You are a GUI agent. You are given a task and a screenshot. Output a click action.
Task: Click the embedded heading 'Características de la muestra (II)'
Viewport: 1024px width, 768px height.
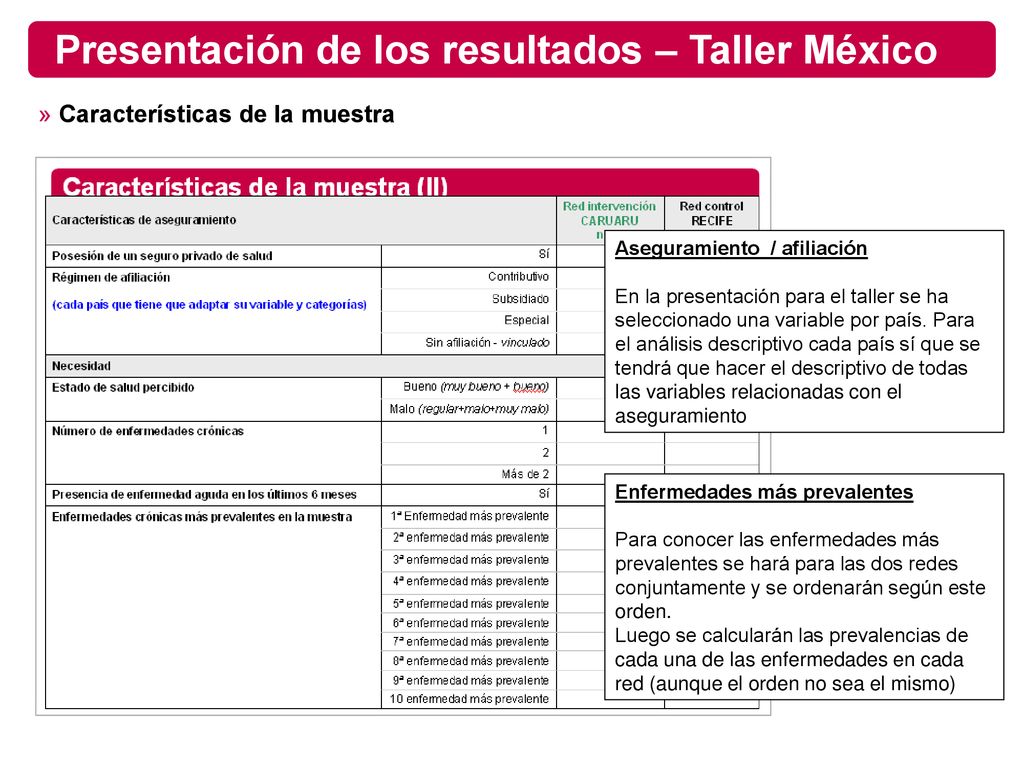(x=255, y=187)
